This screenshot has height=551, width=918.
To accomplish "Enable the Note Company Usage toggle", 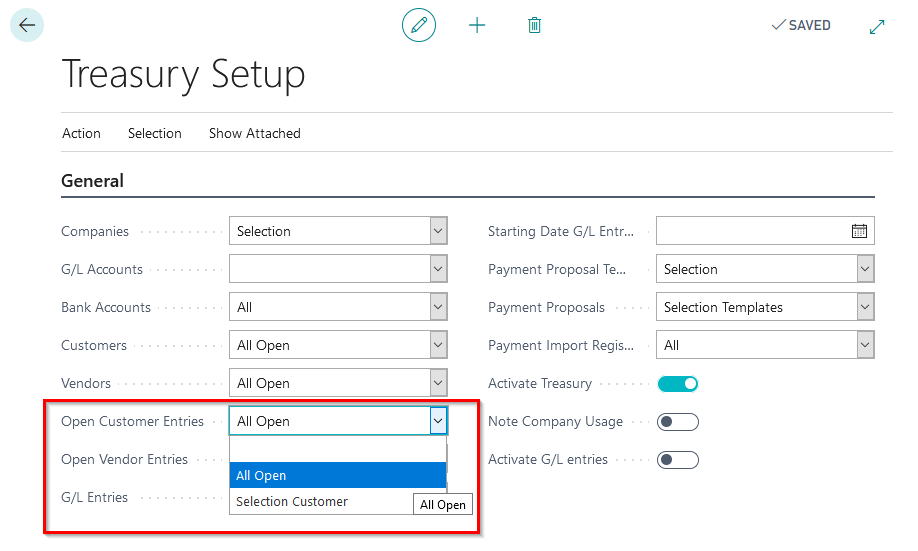I will (x=678, y=421).
